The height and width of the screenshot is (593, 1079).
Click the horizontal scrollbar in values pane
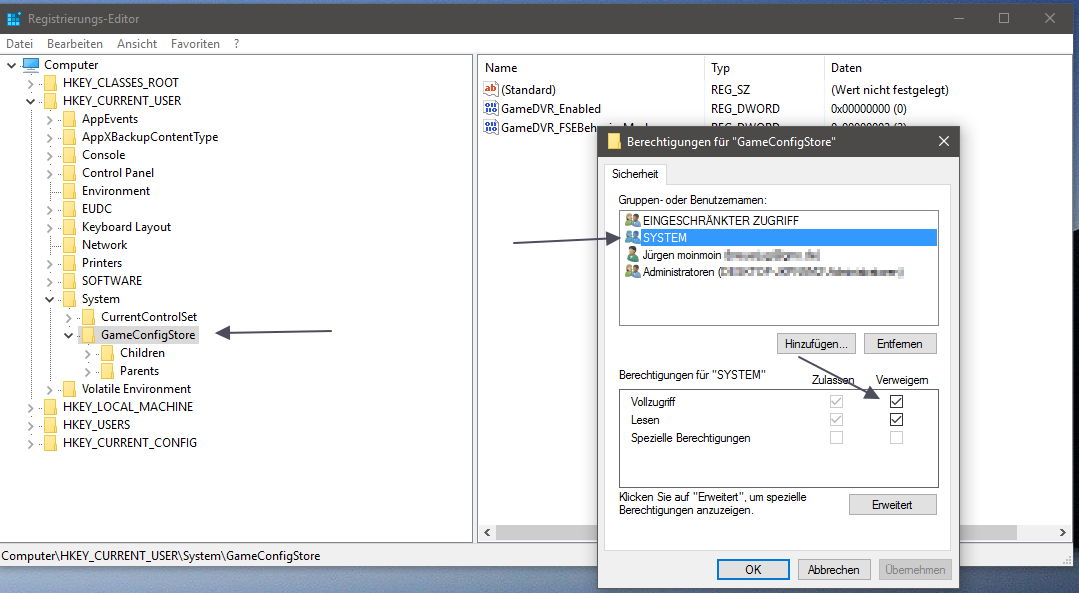pyautogui.click(x=540, y=532)
